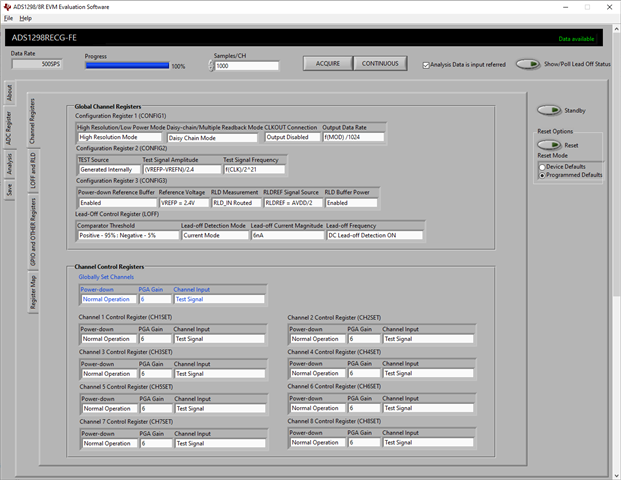Open Comparator Threshold dropdown
The width and height of the screenshot is (621, 480).
point(128,235)
